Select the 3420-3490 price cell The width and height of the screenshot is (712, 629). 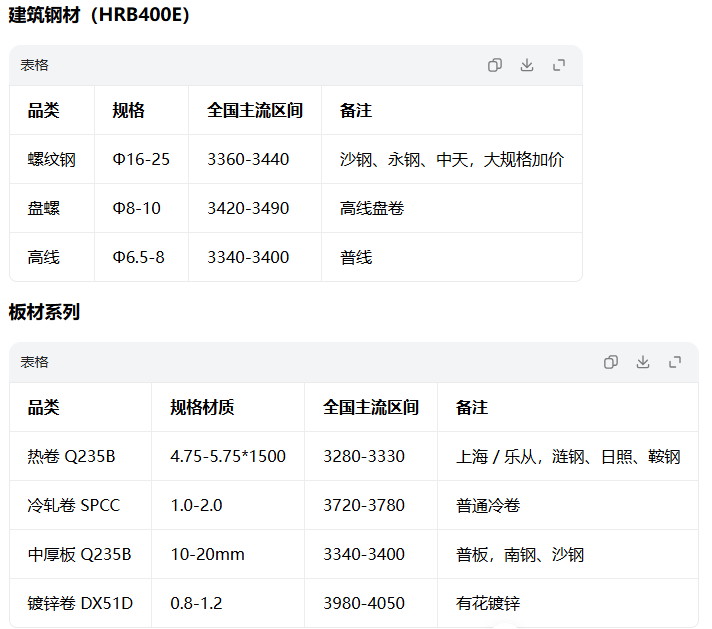point(255,208)
